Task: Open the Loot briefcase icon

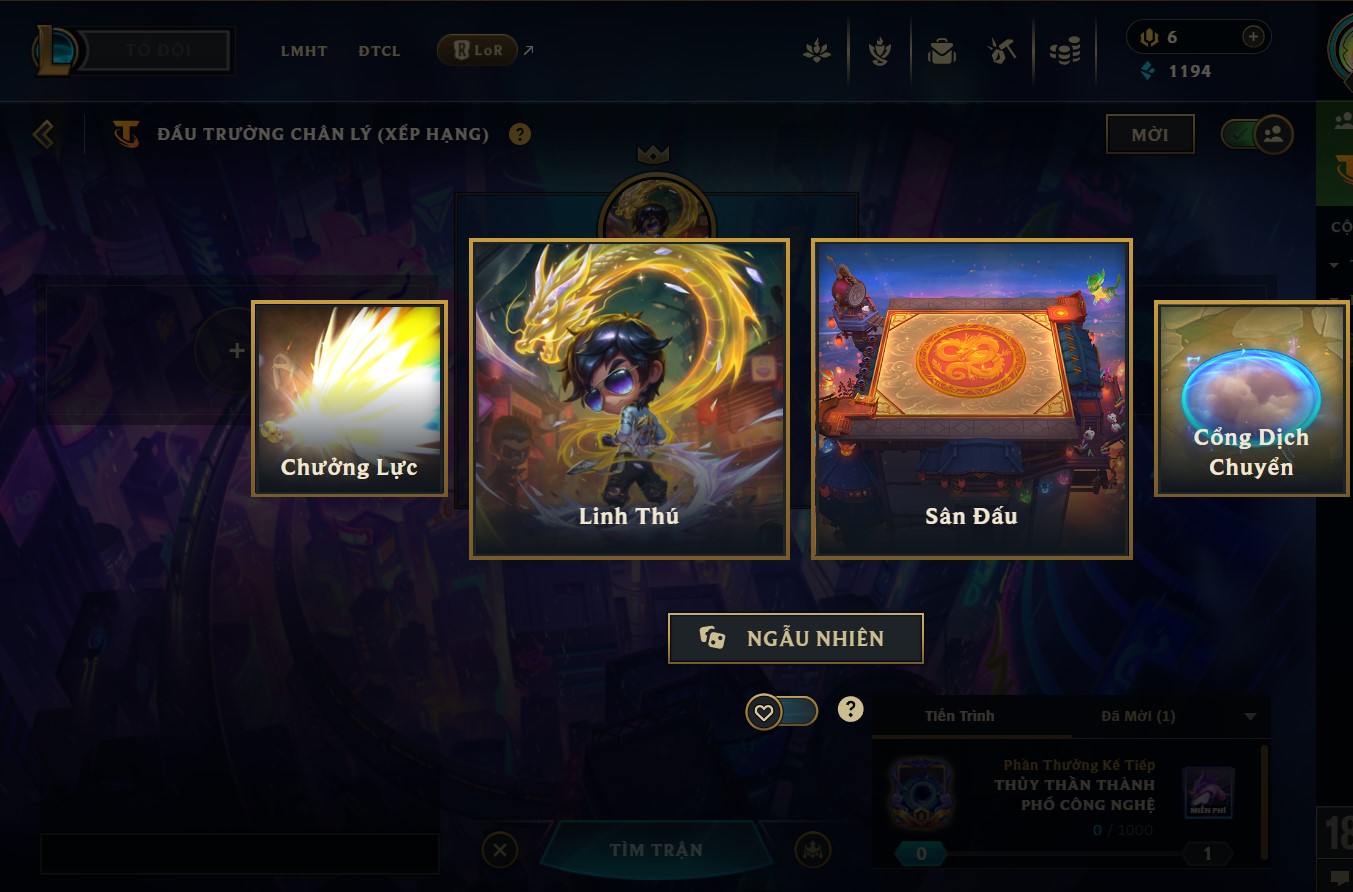Action: point(941,51)
